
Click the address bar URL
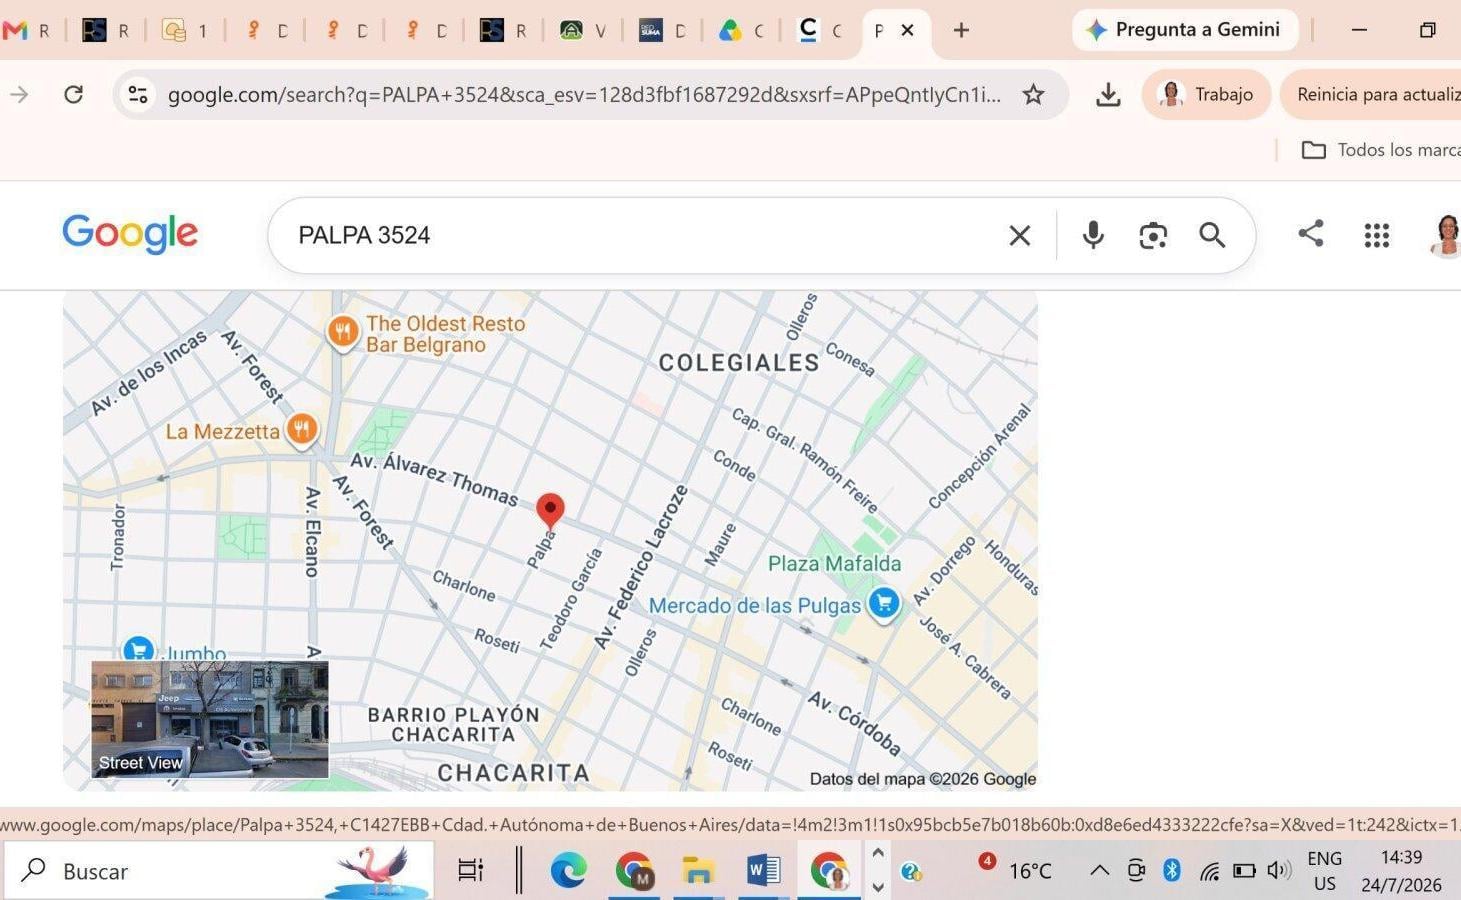(x=584, y=95)
